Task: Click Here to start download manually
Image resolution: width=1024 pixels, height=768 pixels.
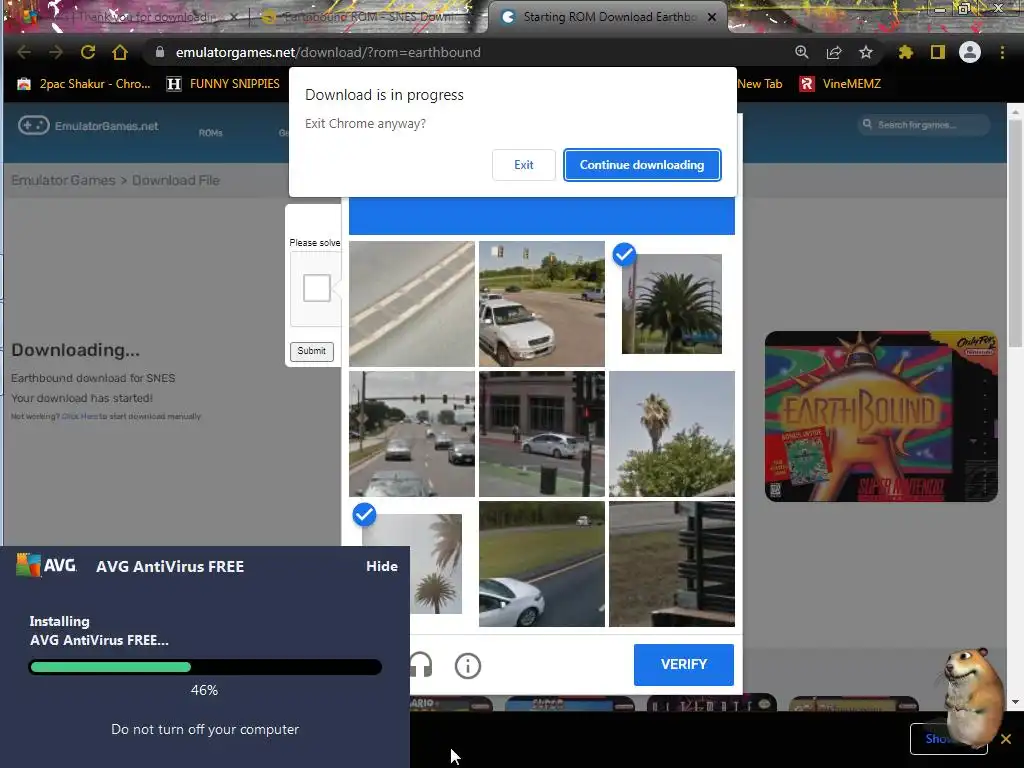Action: pyautogui.click(x=80, y=416)
